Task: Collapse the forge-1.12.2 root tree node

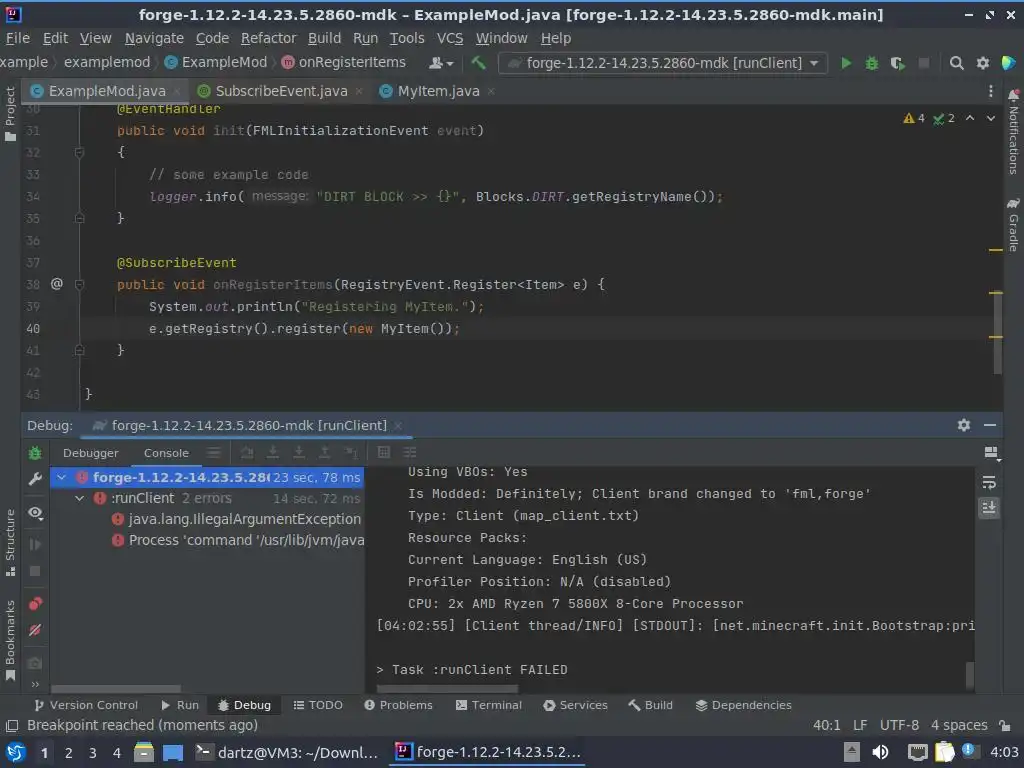Action: pos(61,477)
